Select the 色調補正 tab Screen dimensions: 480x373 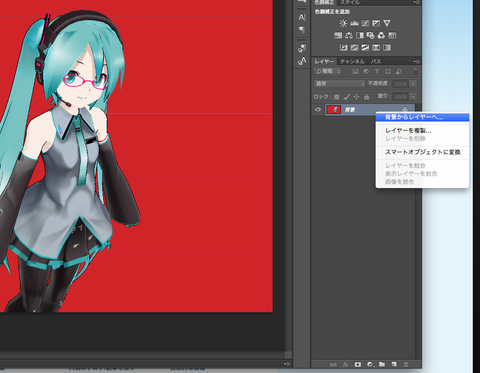pos(324,2)
